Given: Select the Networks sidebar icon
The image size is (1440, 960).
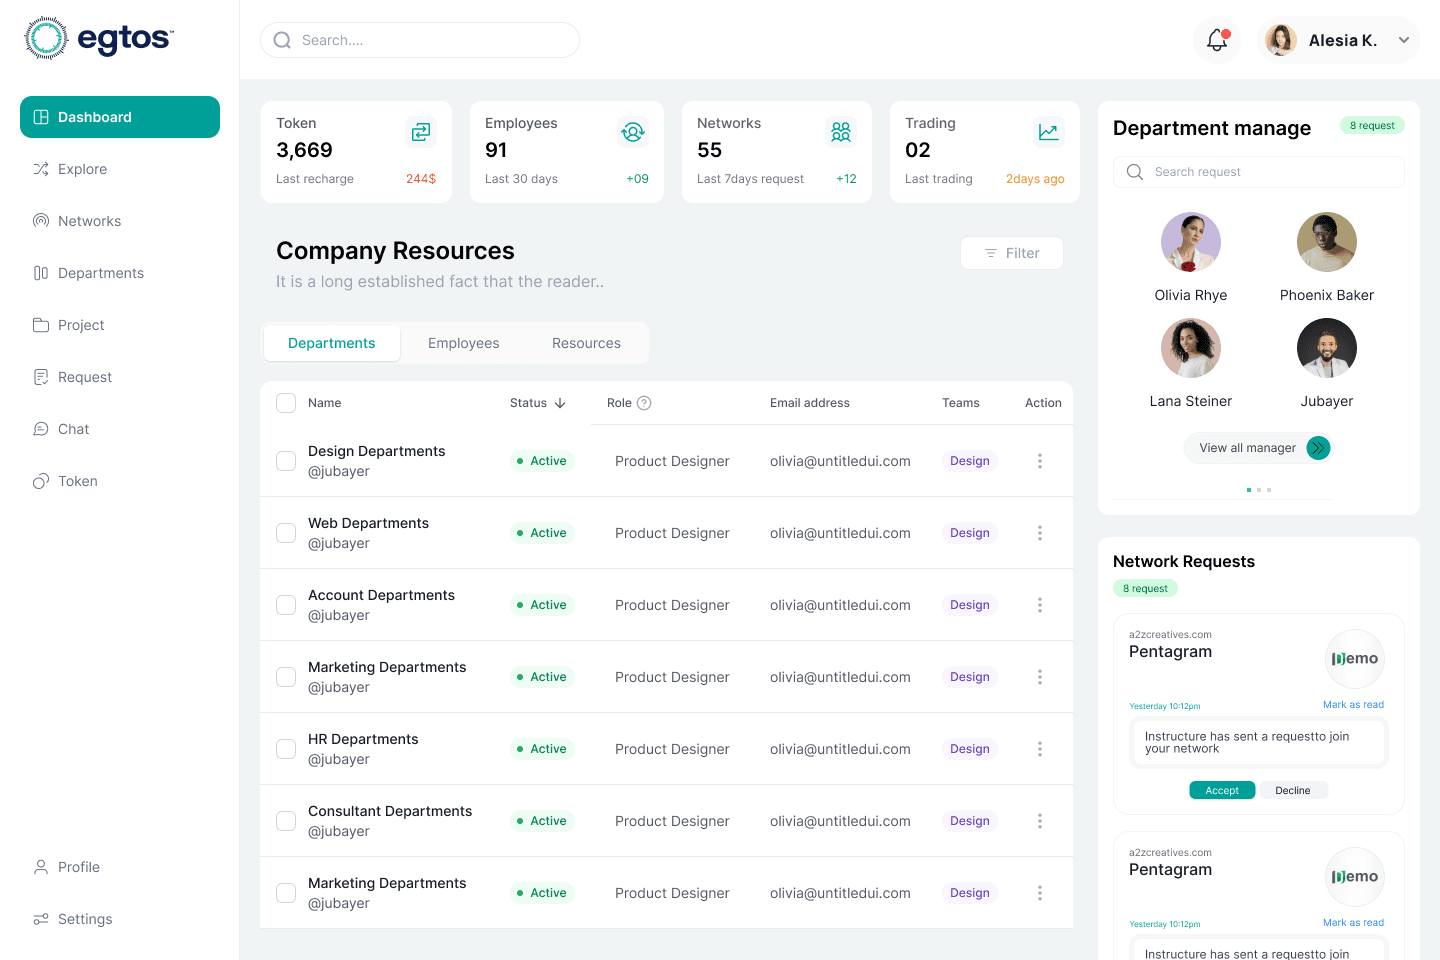Looking at the screenshot, I should pyautogui.click(x=40, y=221).
